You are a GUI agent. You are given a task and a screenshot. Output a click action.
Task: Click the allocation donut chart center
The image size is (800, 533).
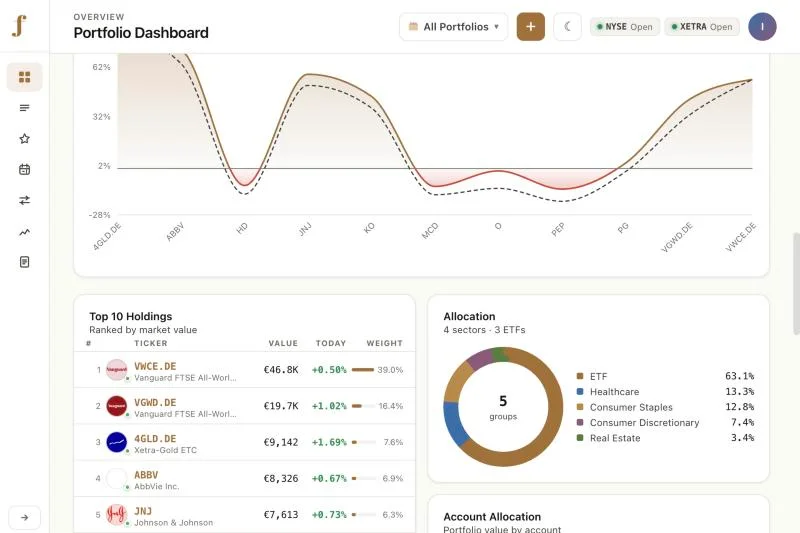pos(503,407)
